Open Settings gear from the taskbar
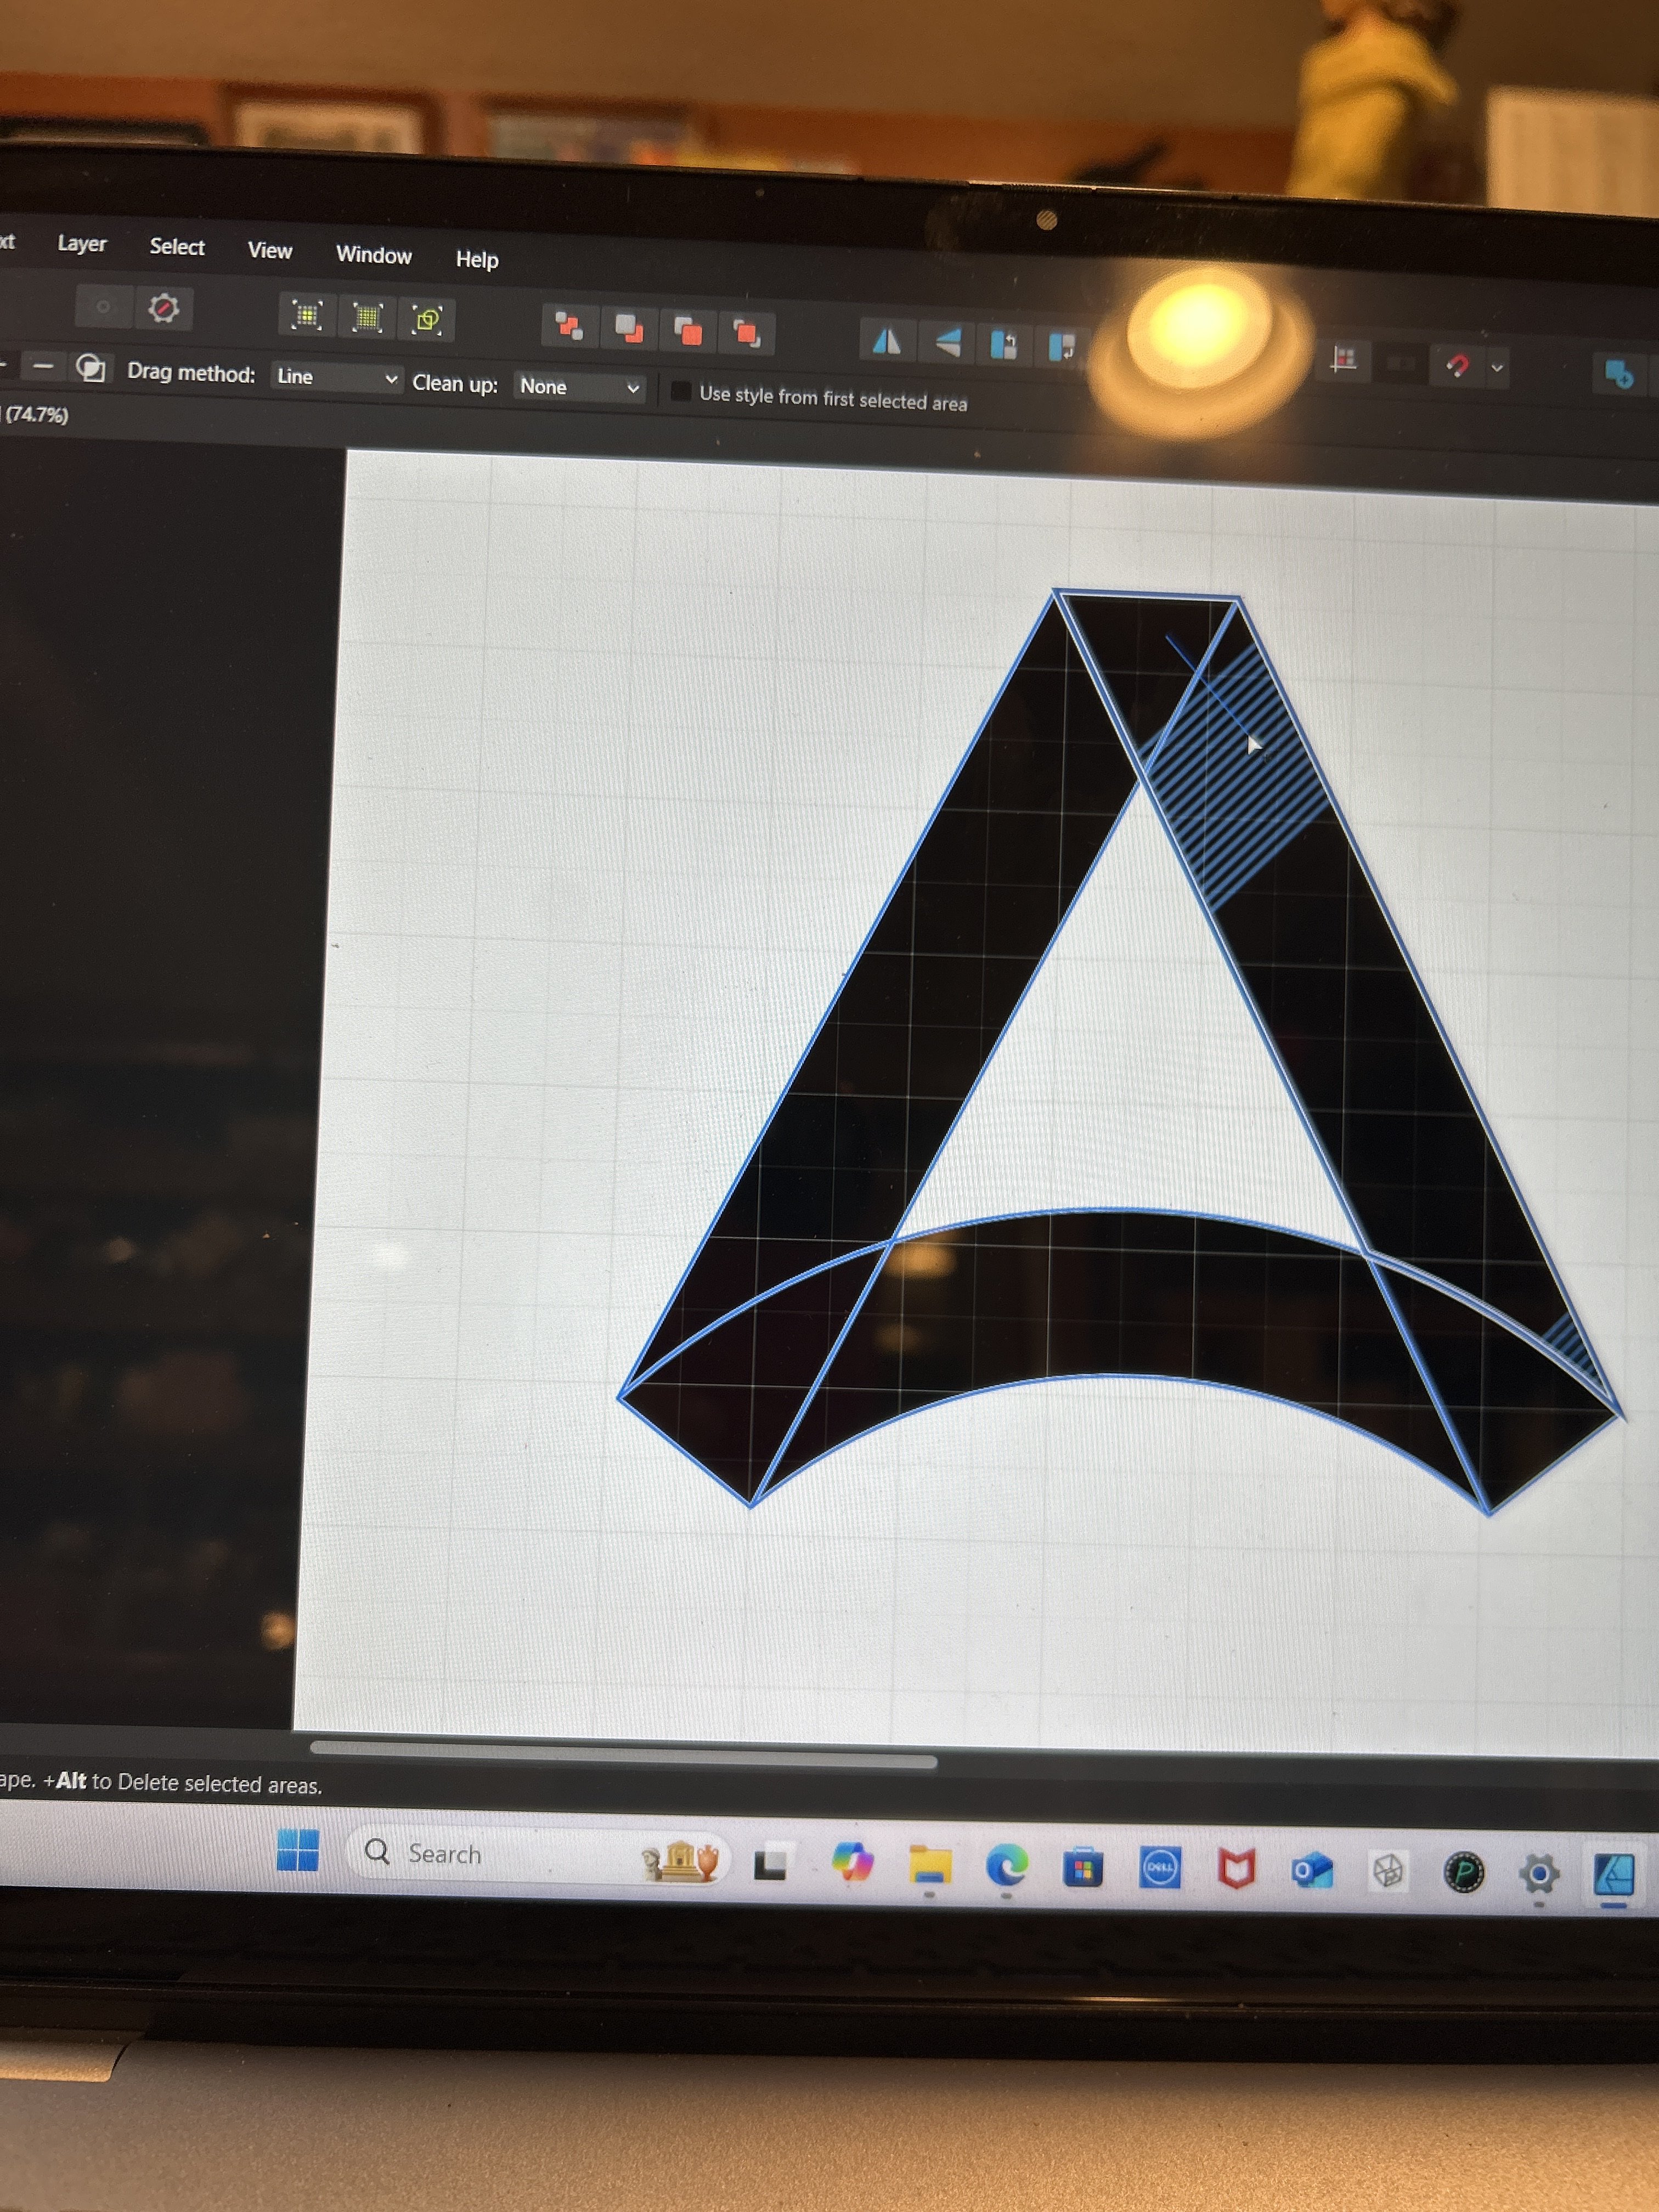1659x2212 pixels. [1539, 1873]
